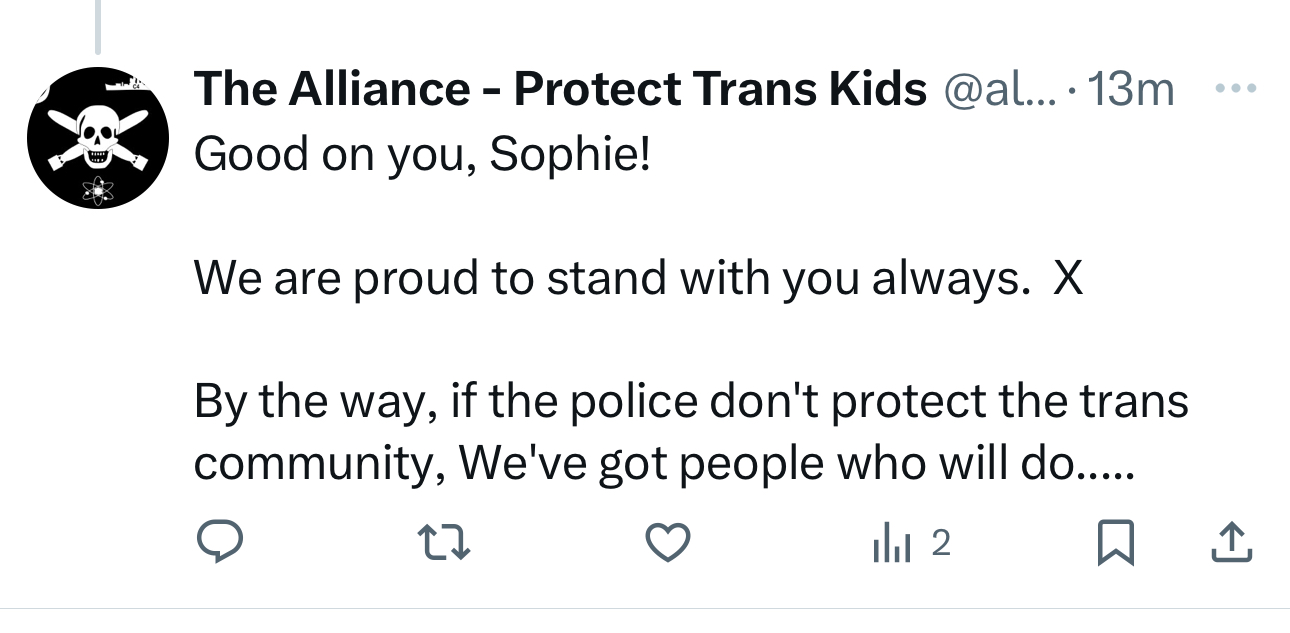The image size is (1290, 633).
Task: Click the skull and crossbones profile picture
Action: point(95,137)
